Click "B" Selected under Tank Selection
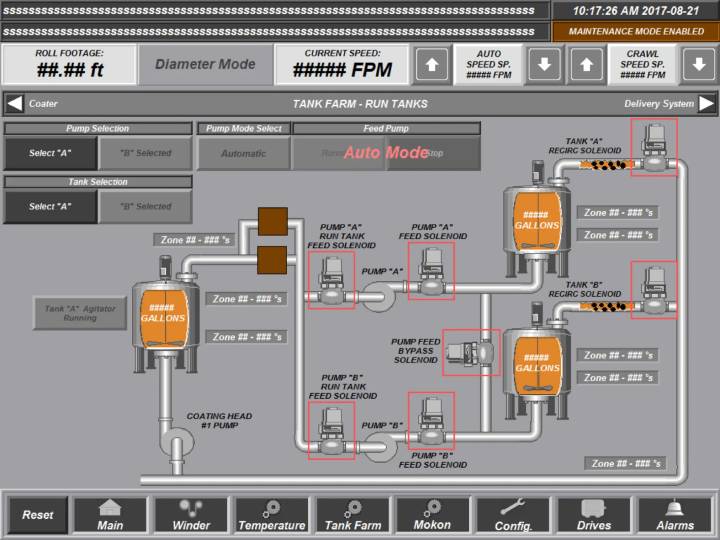 (146, 207)
